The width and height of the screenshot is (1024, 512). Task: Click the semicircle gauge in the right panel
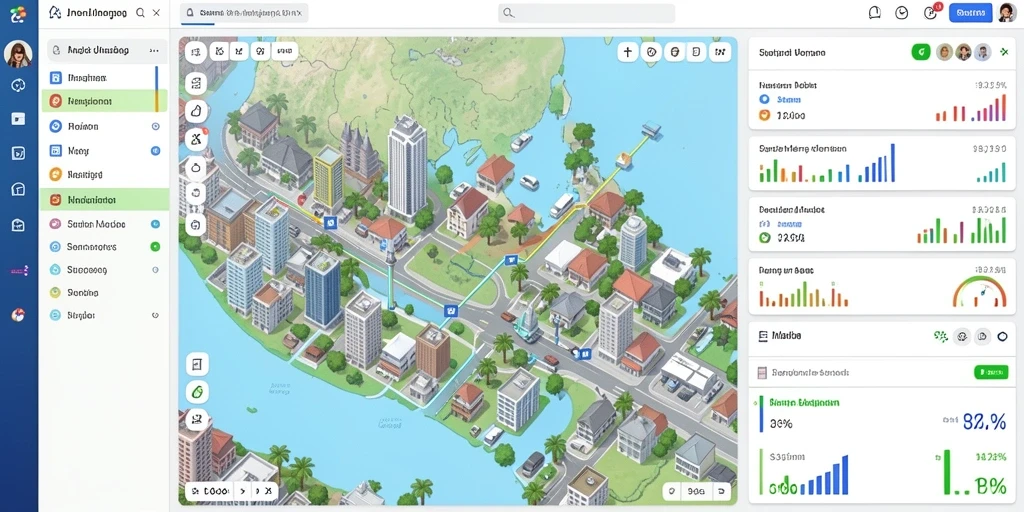(979, 292)
